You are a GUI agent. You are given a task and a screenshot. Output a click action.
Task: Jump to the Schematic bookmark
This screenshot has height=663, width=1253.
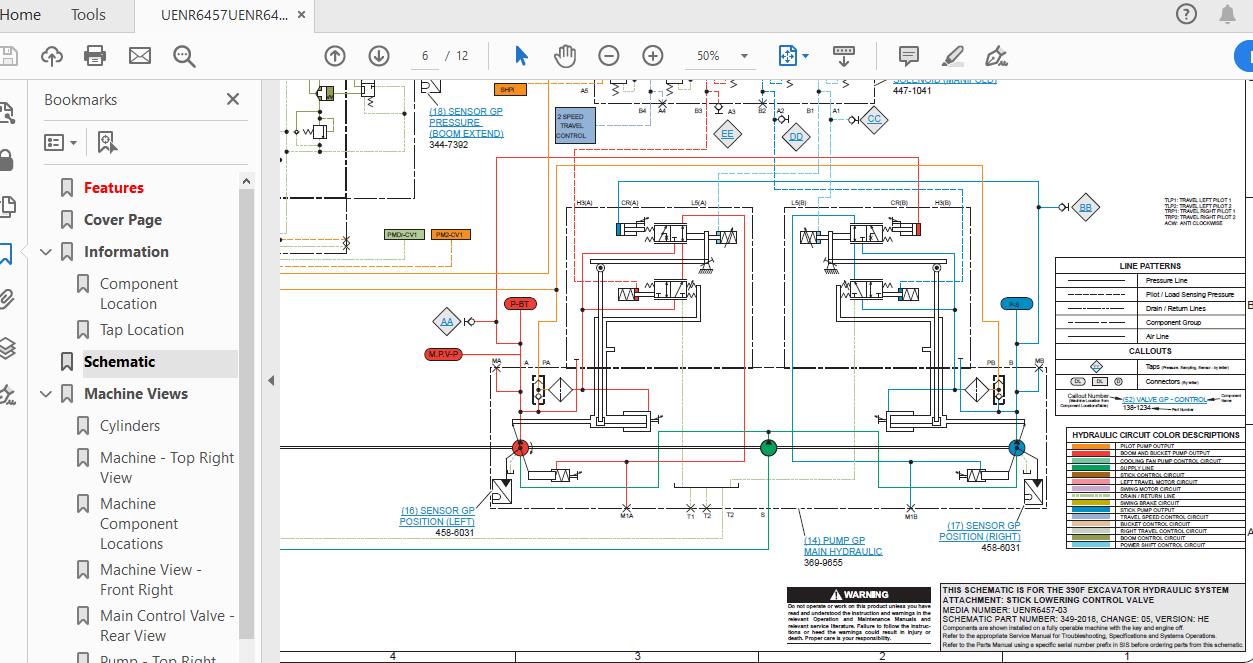120,362
